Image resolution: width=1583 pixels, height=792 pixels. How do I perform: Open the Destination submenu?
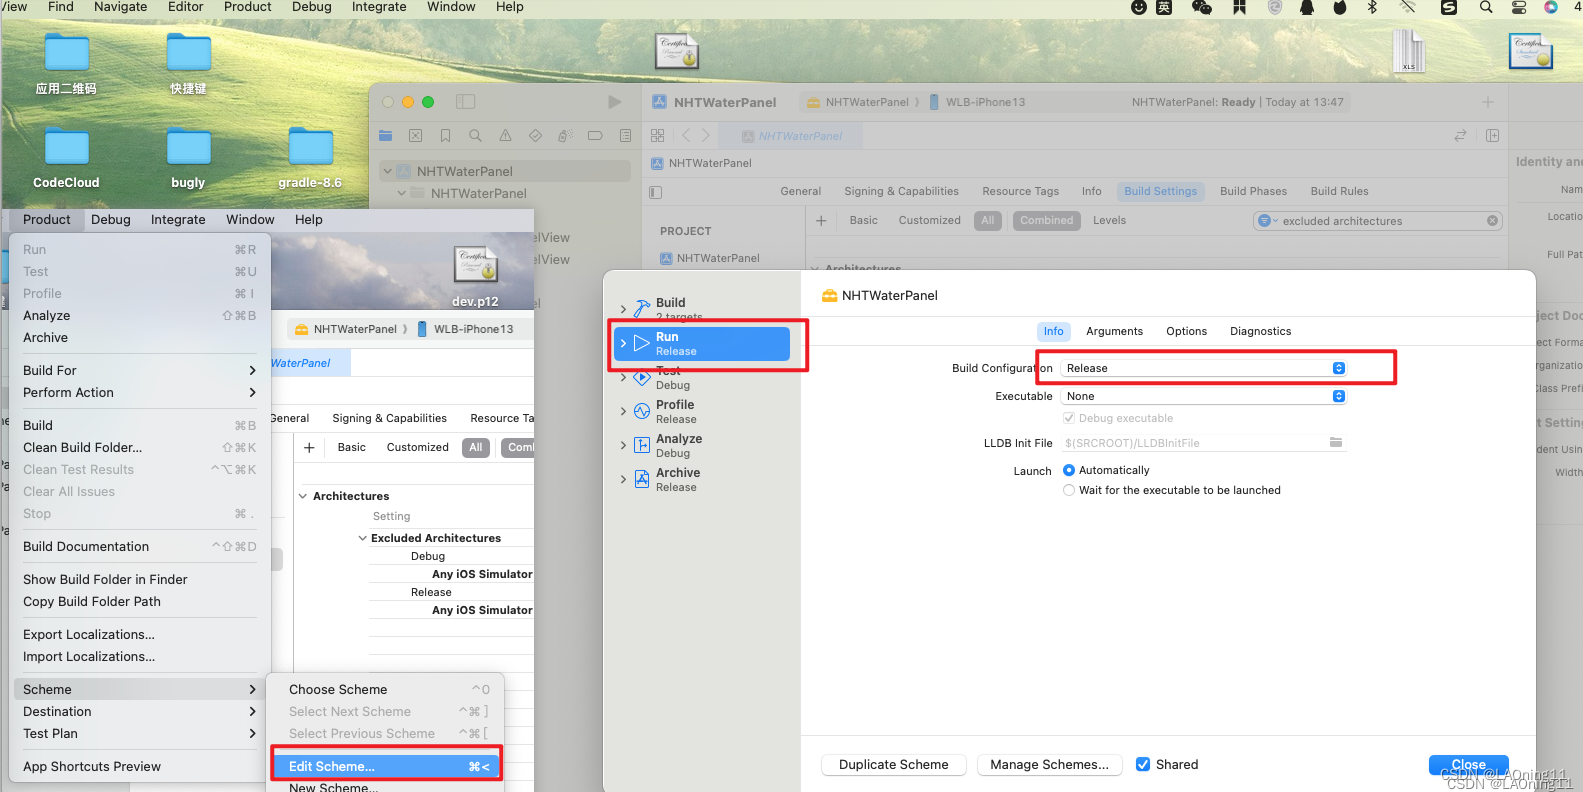click(x=140, y=711)
